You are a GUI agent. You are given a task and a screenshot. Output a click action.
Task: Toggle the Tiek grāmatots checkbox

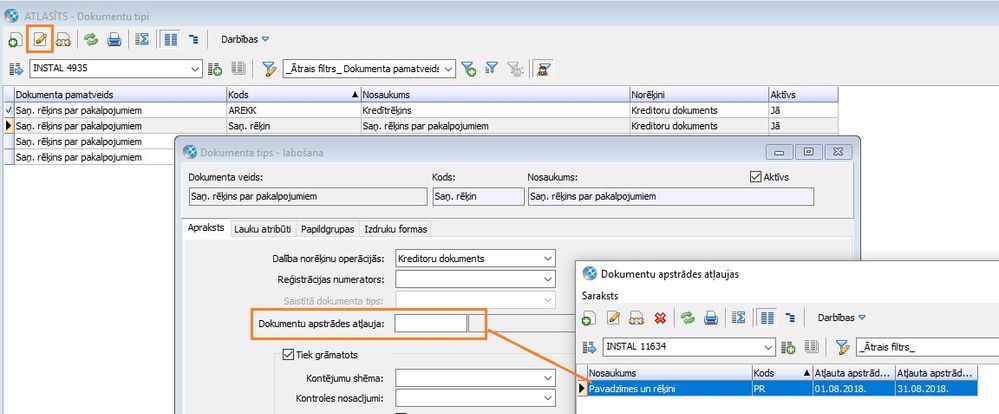(287, 354)
